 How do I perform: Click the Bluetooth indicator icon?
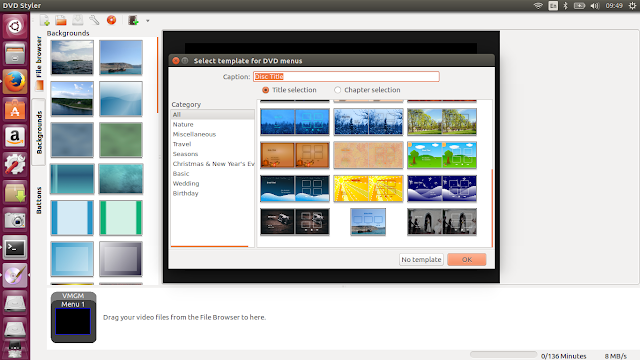pyautogui.click(x=565, y=6)
